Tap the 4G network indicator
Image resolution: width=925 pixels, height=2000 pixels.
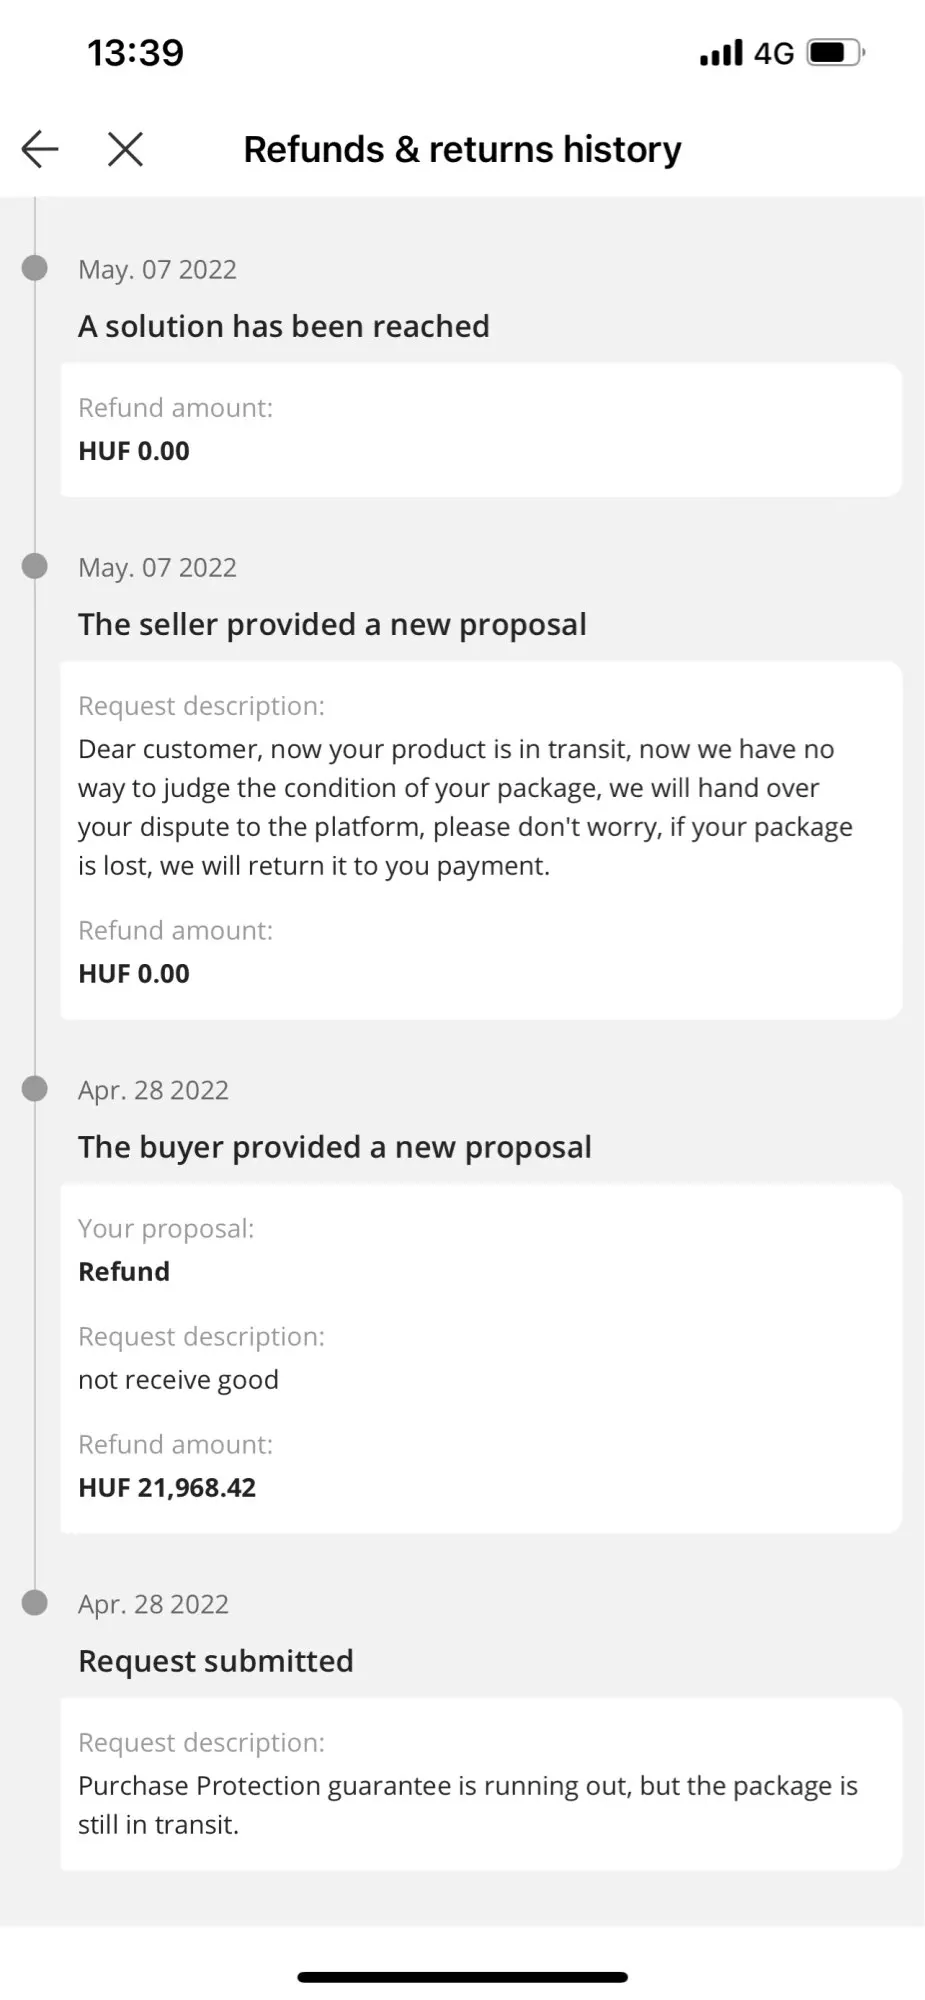(x=773, y=53)
